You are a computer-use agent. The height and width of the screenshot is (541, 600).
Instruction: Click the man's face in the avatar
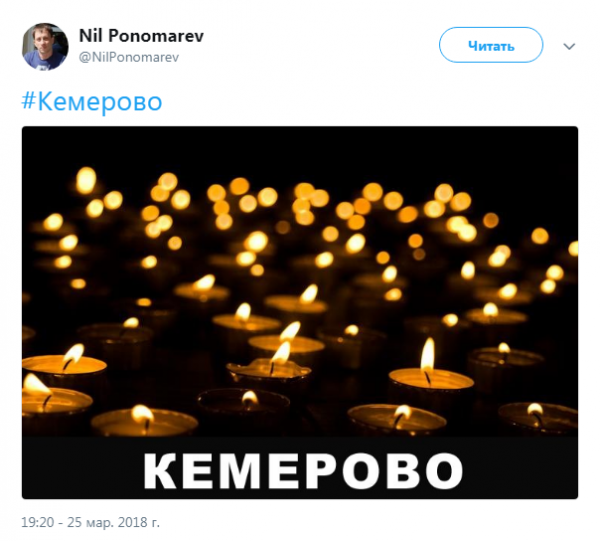tap(42, 38)
